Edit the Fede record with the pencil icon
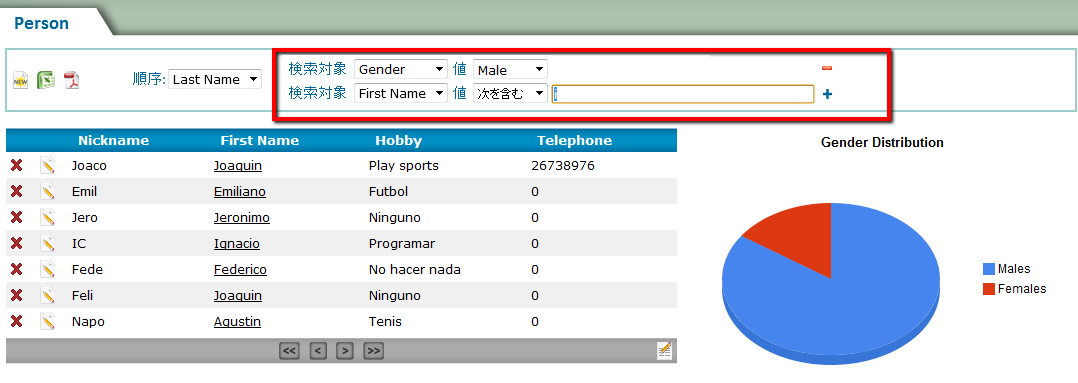The height and width of the screenshot is (383, 1078). coord(47,270)
